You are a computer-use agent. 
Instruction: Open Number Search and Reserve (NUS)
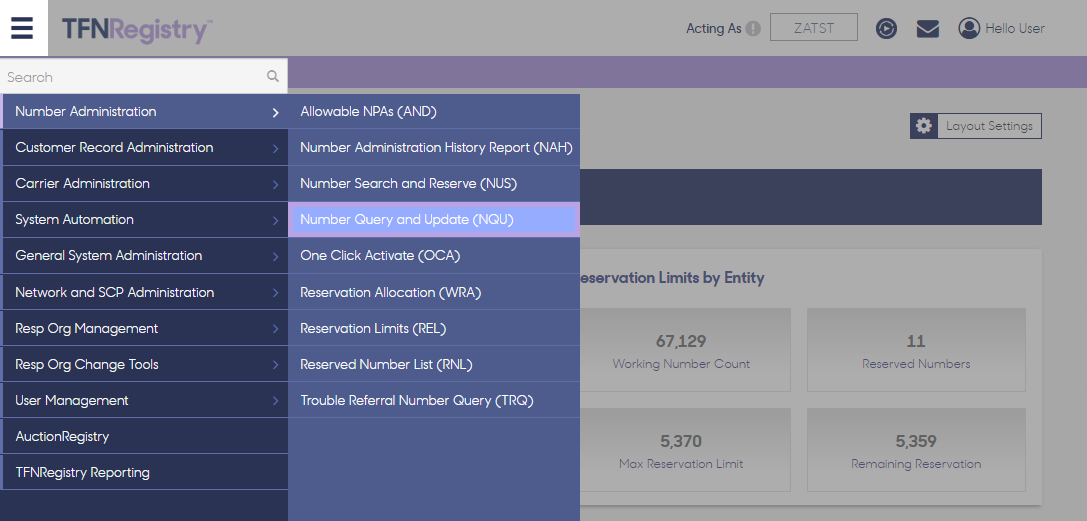point(434,184)
